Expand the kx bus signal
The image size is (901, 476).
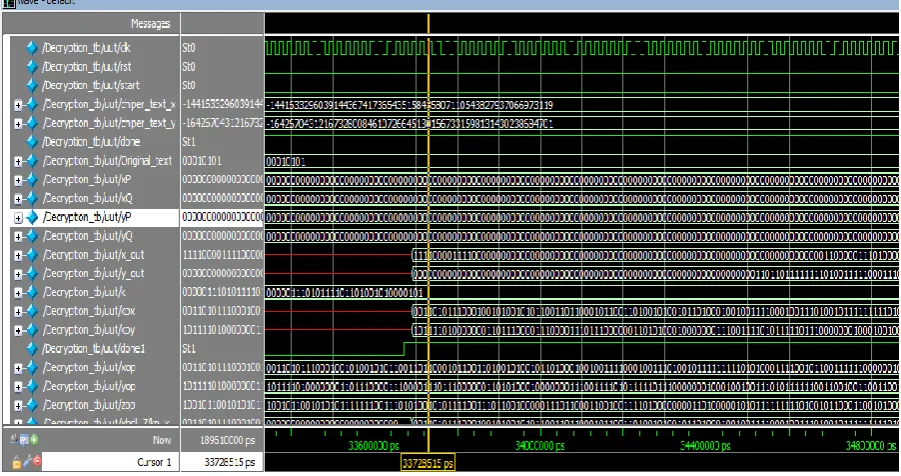[18, 312]
